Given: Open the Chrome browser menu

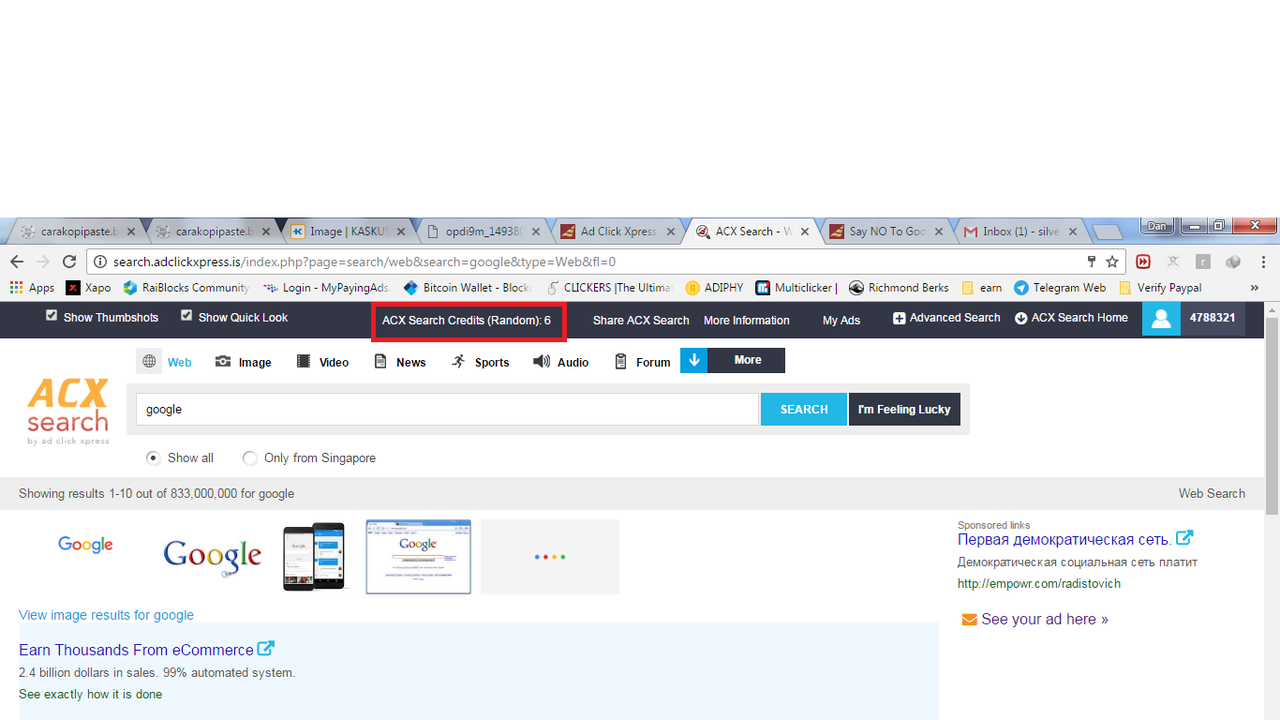Looking at the screenshot, I should pos(1263,261).
